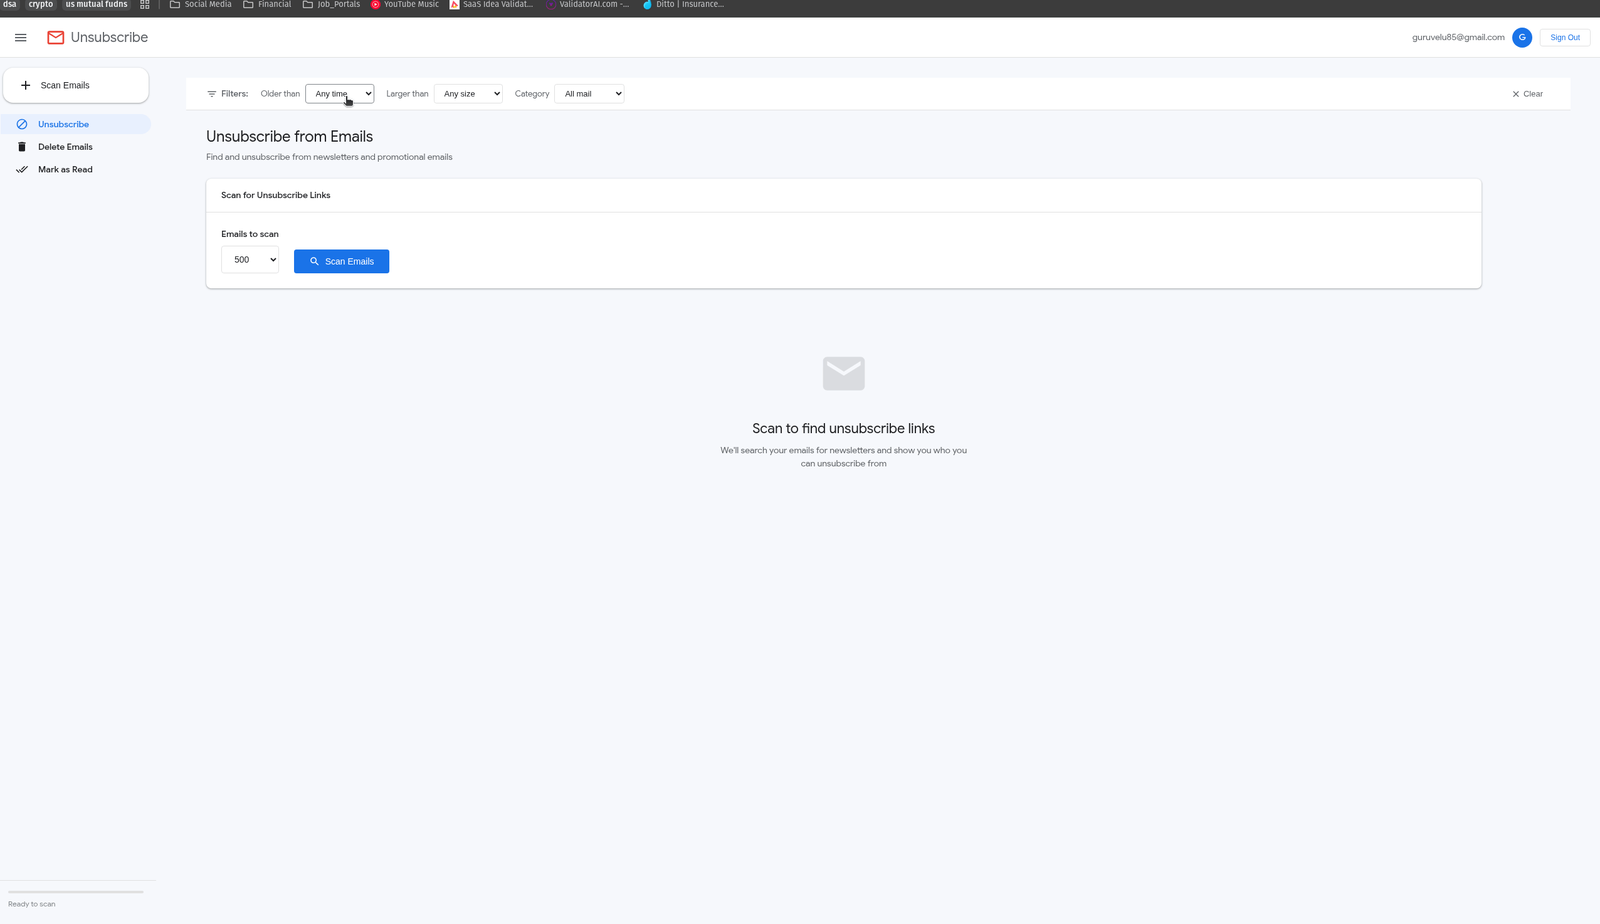Screen dimensions: 1600x924
Task: Open the Category All mail dropdown
Action: coord(590,94)
